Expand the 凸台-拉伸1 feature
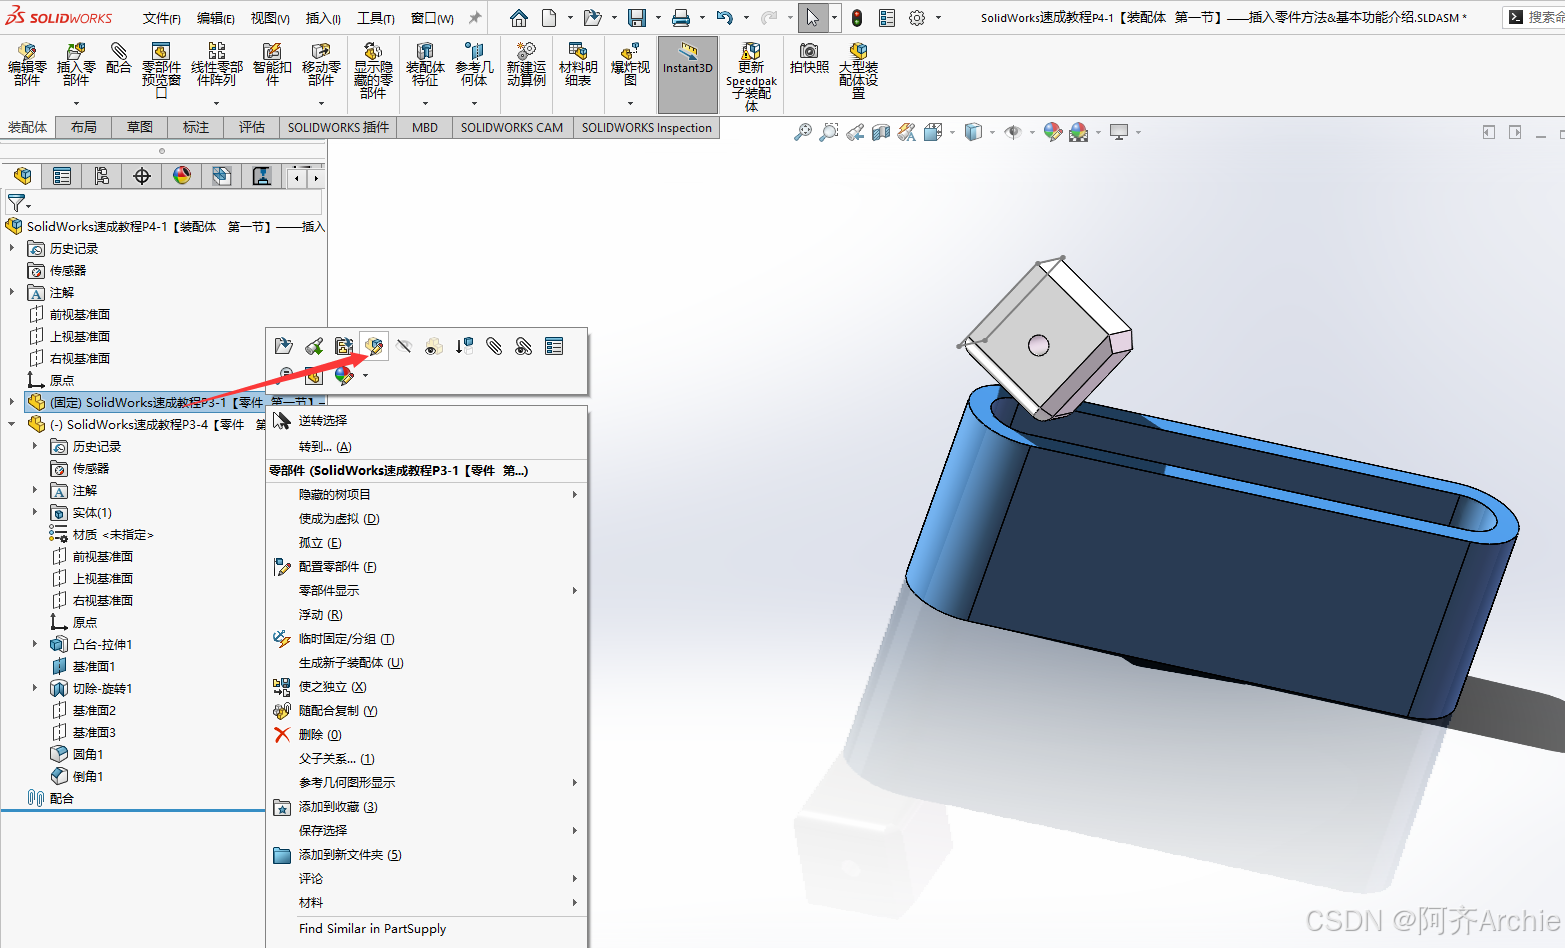Viewport: 1565px width, 948px height. click(35, 644)
